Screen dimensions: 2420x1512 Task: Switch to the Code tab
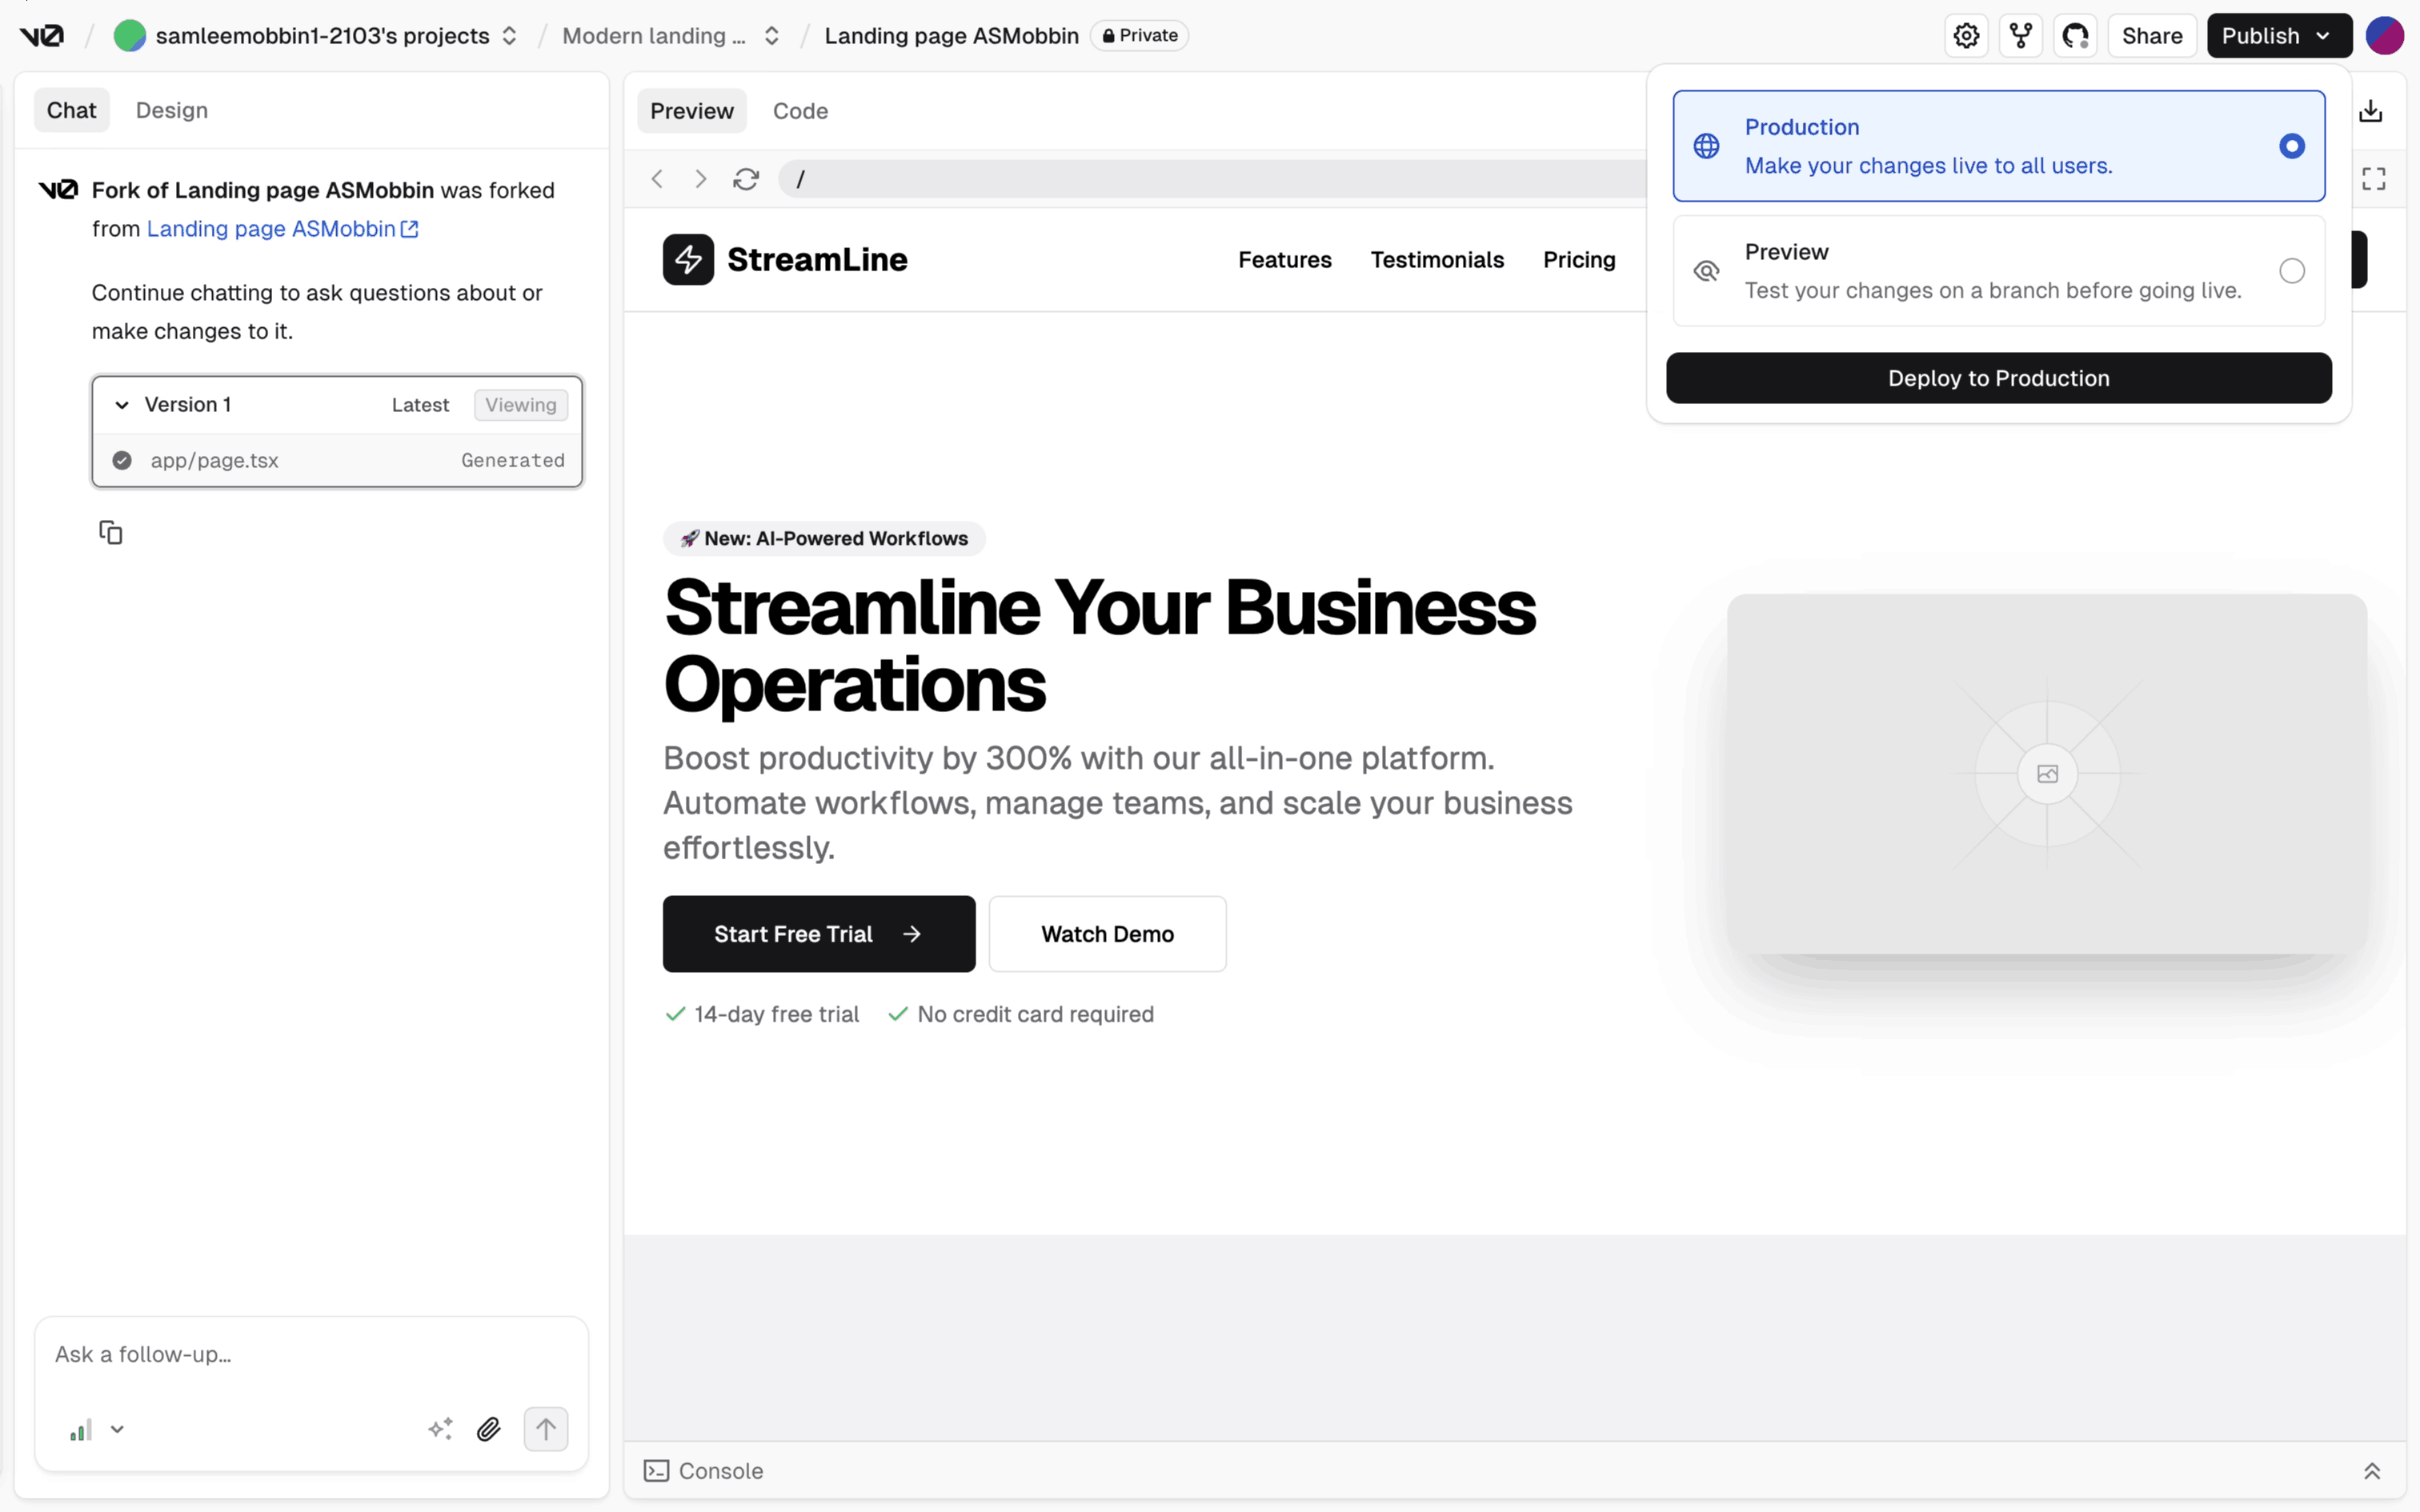point(800,111)
